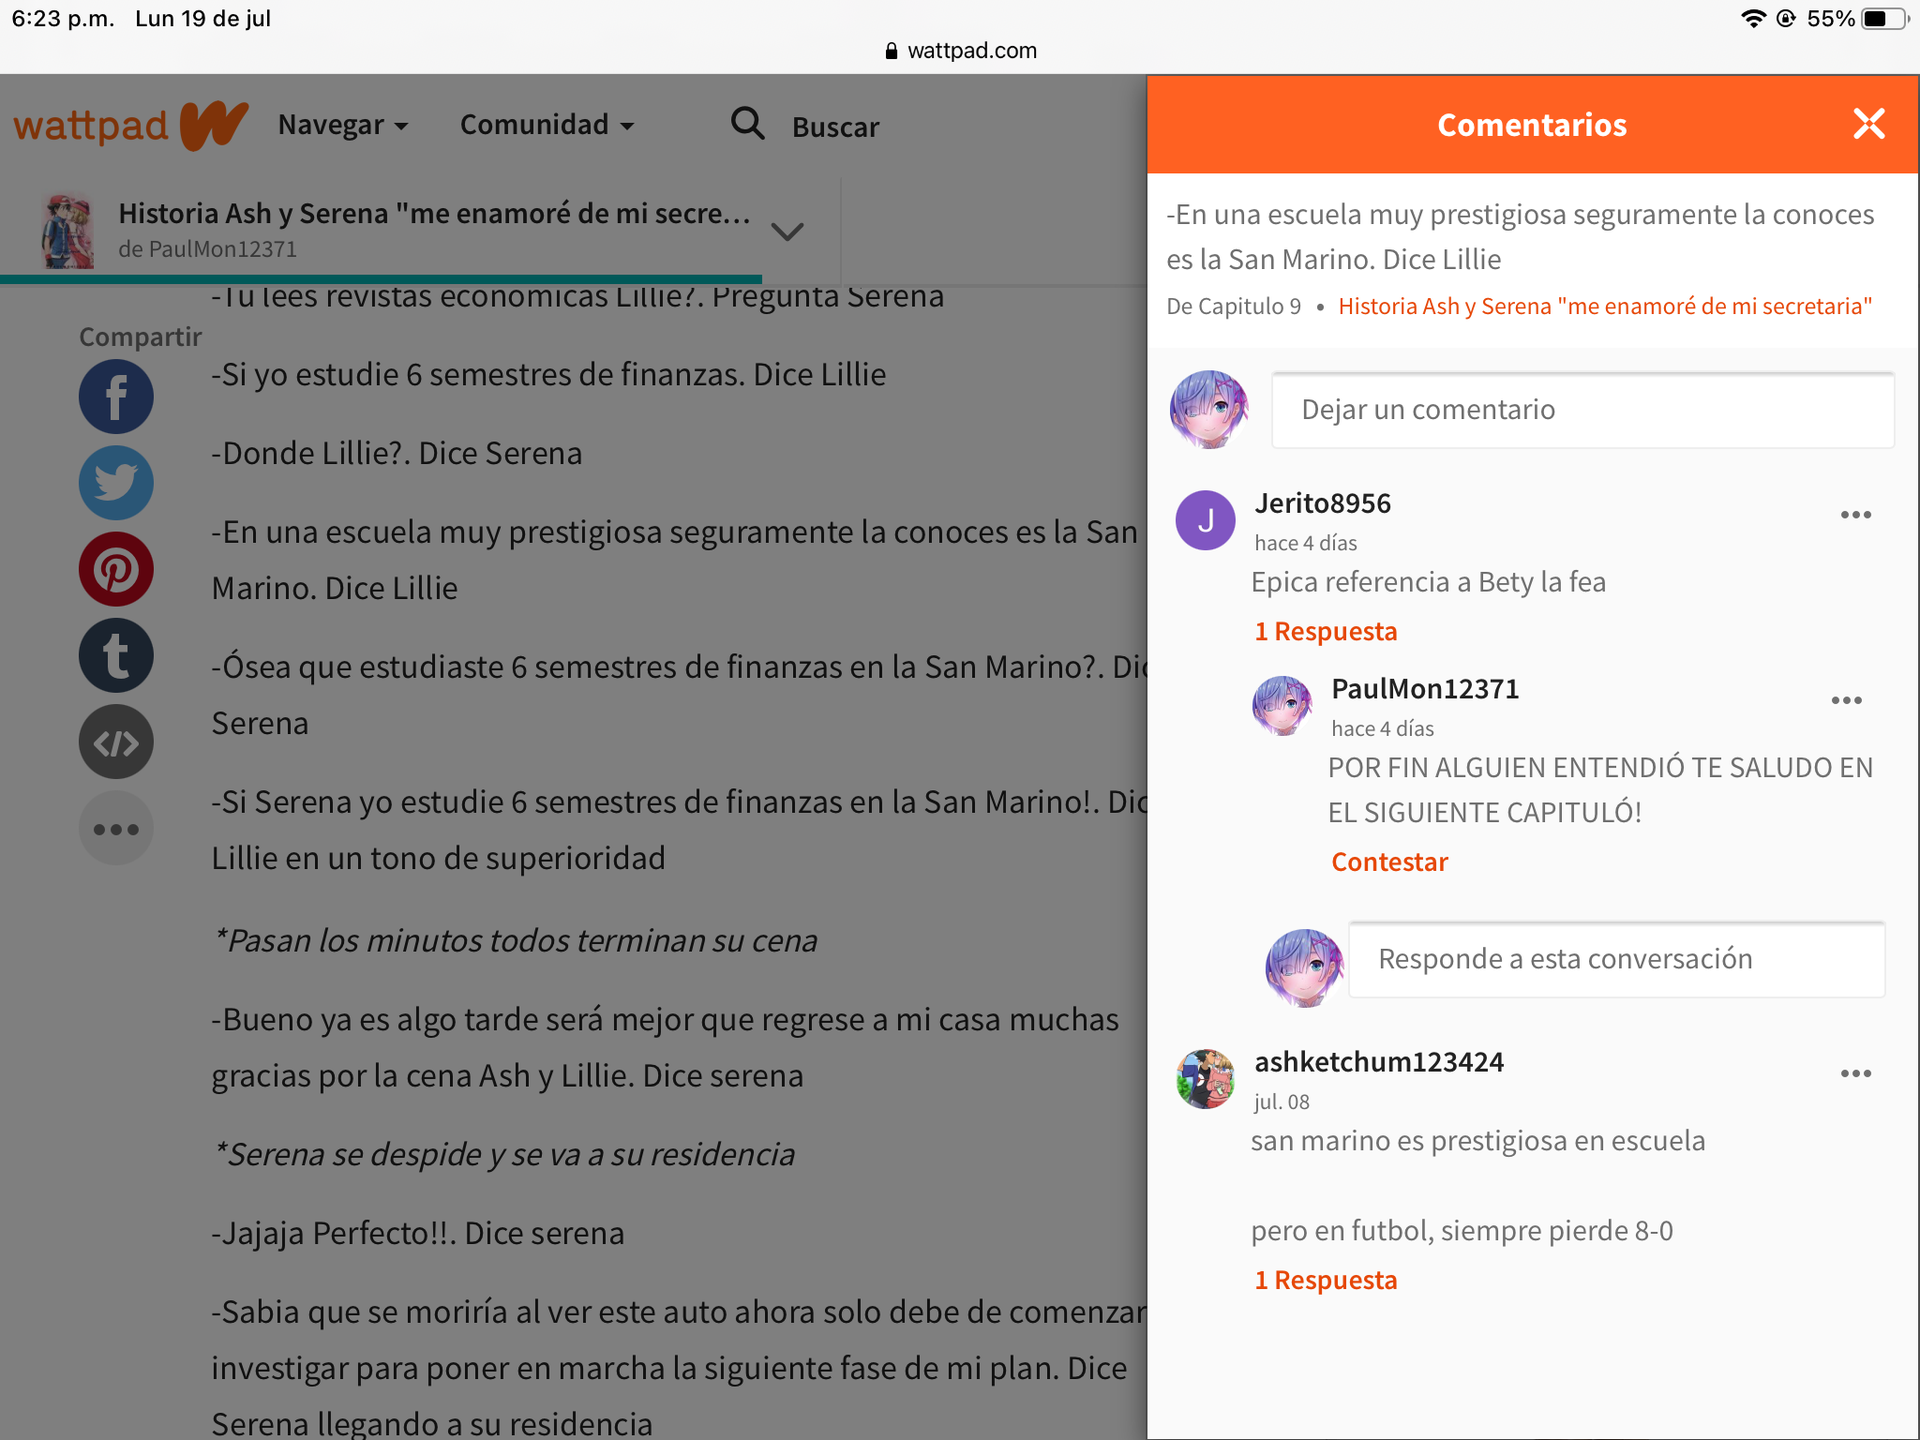
Task: Expand the Navegar dropdown menu
Action: point(343,125)
